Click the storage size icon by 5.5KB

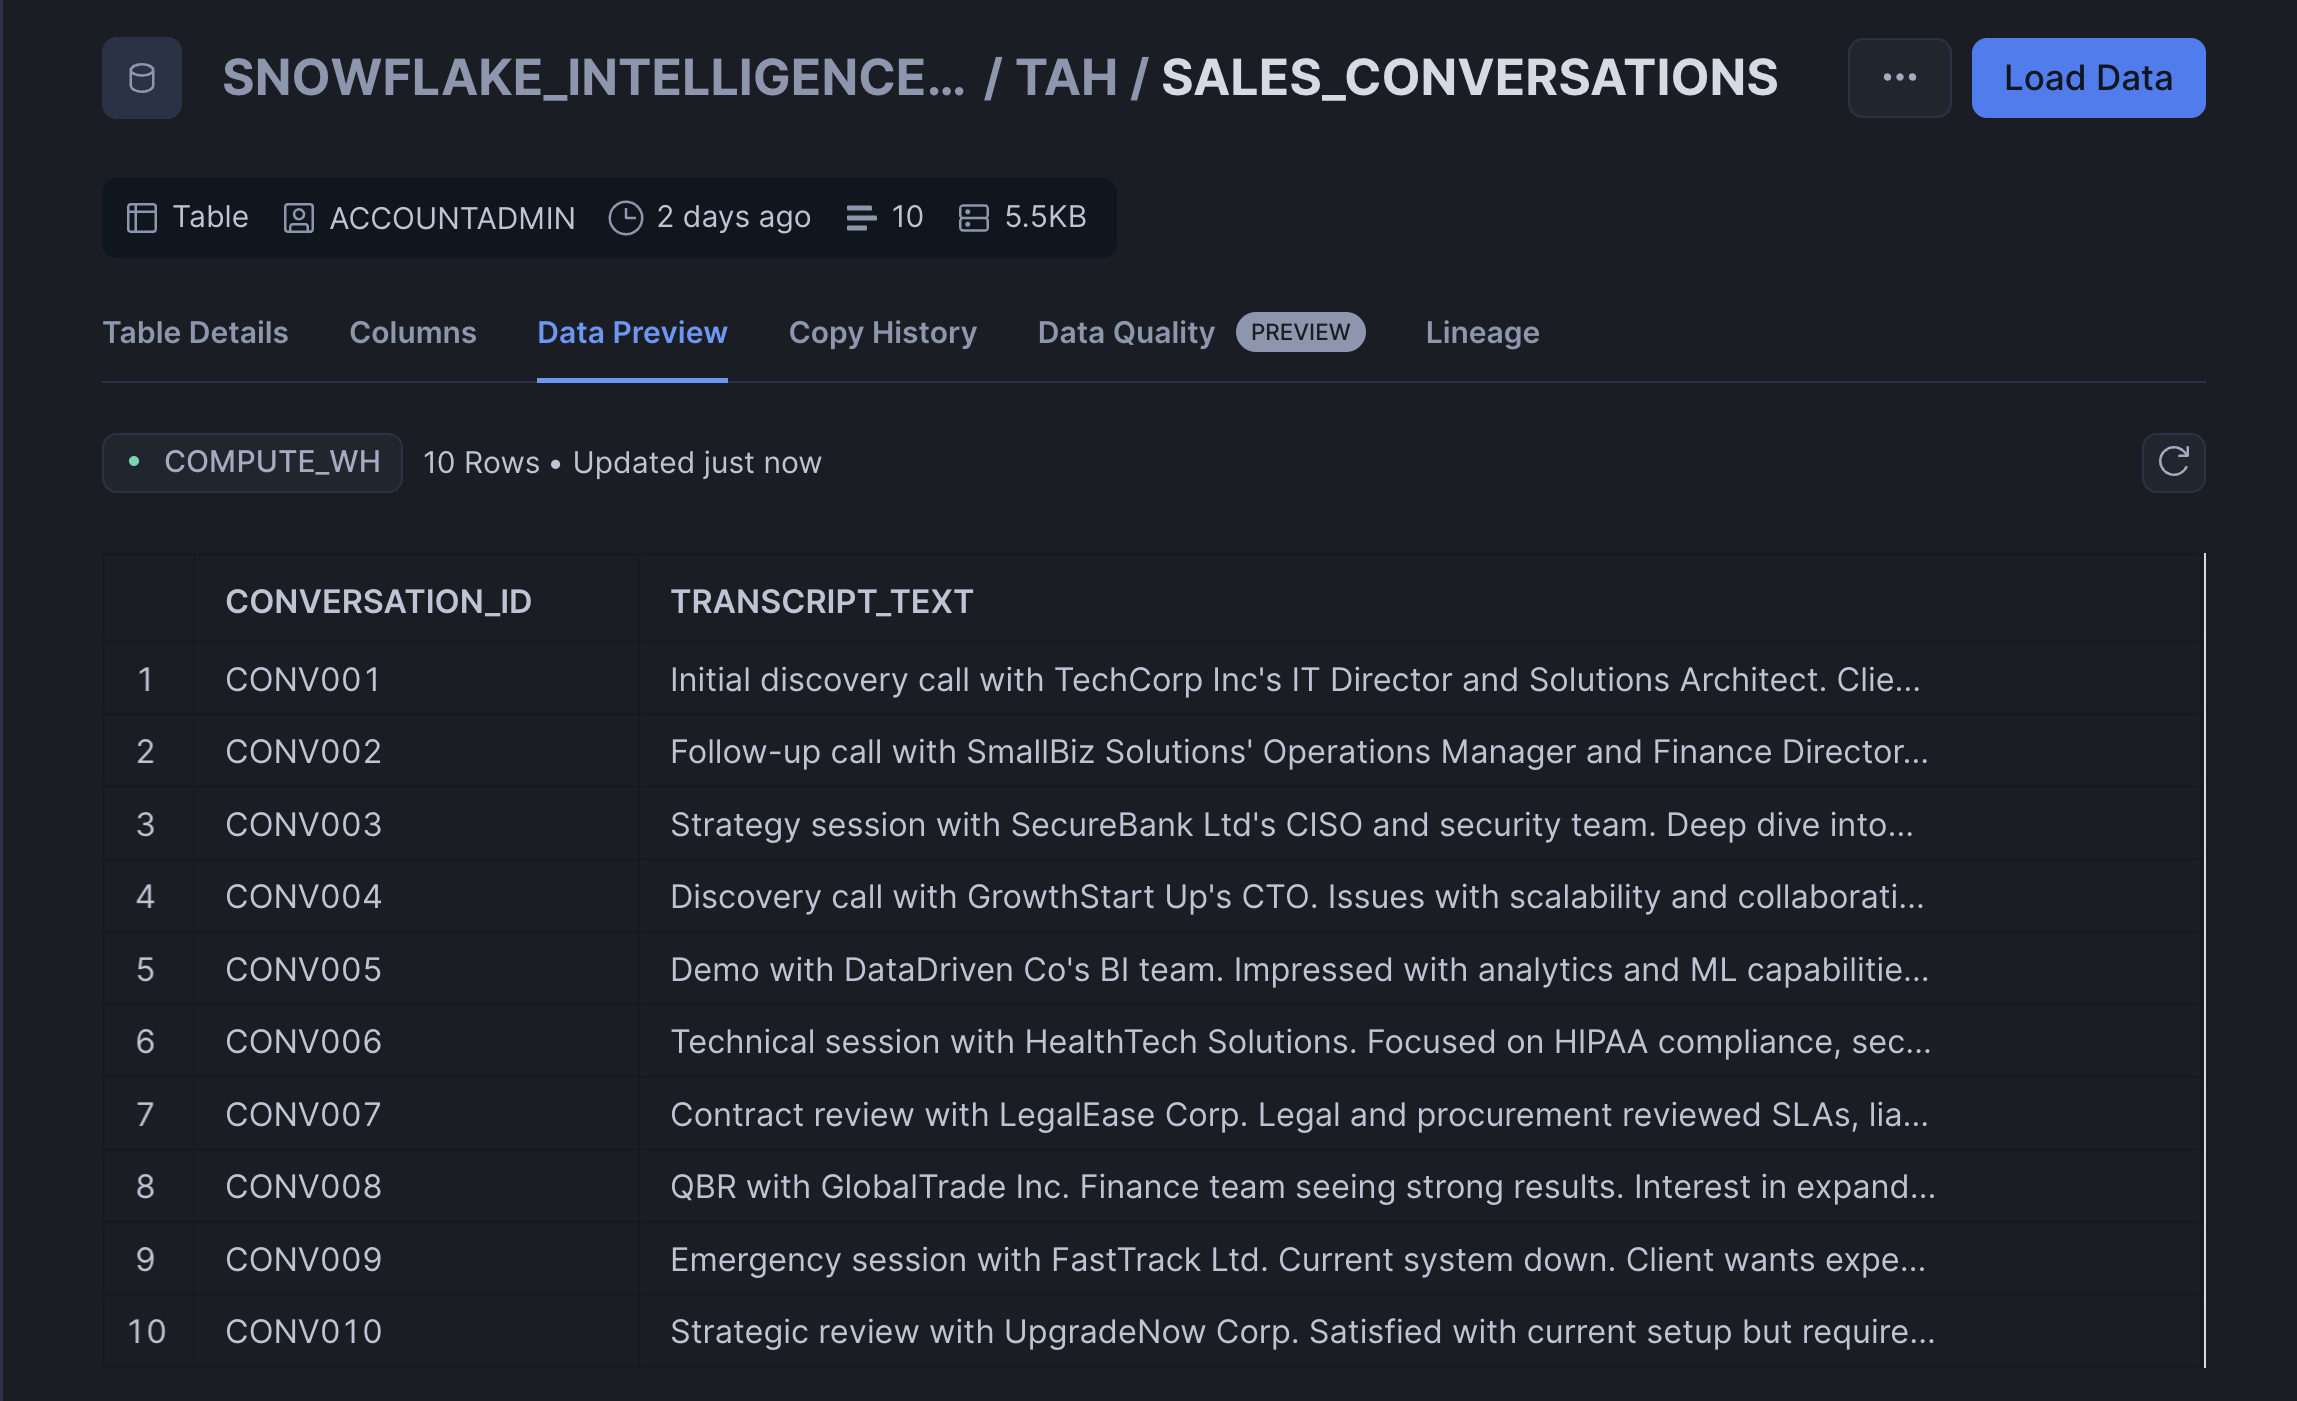973,217
